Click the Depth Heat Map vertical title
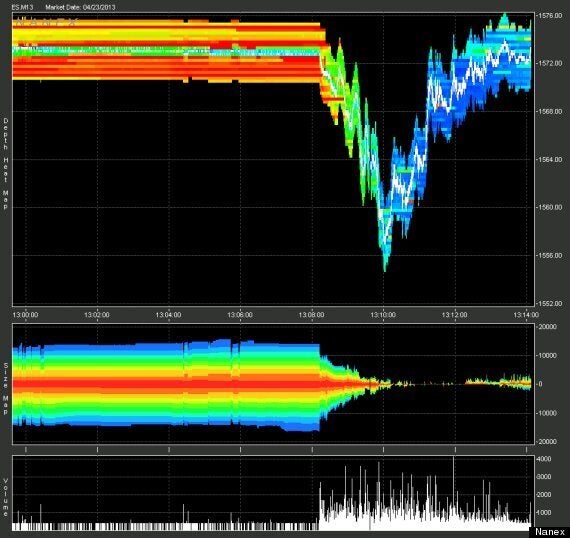Viewport: 570px width, 538px height. click(x=5, y=164)
